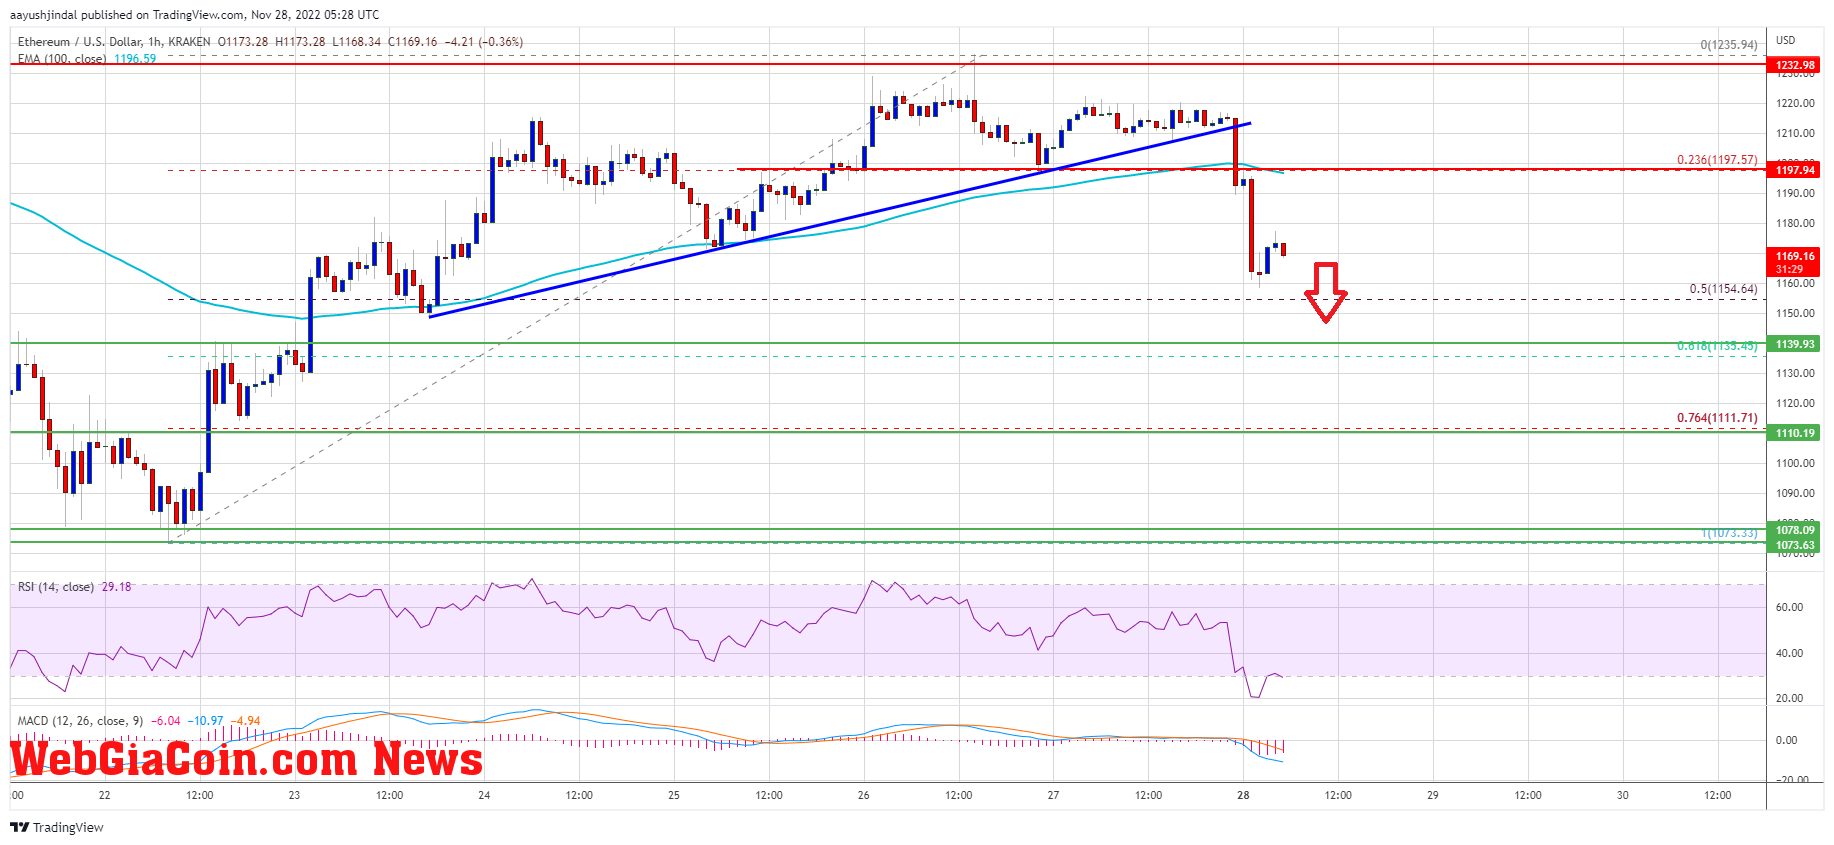The height and width of the screenshot is (845, 1834).
Task: Select the Fib level label 0.5(1154.64)
Action: pyautogui.click(x=1723, y=289)
